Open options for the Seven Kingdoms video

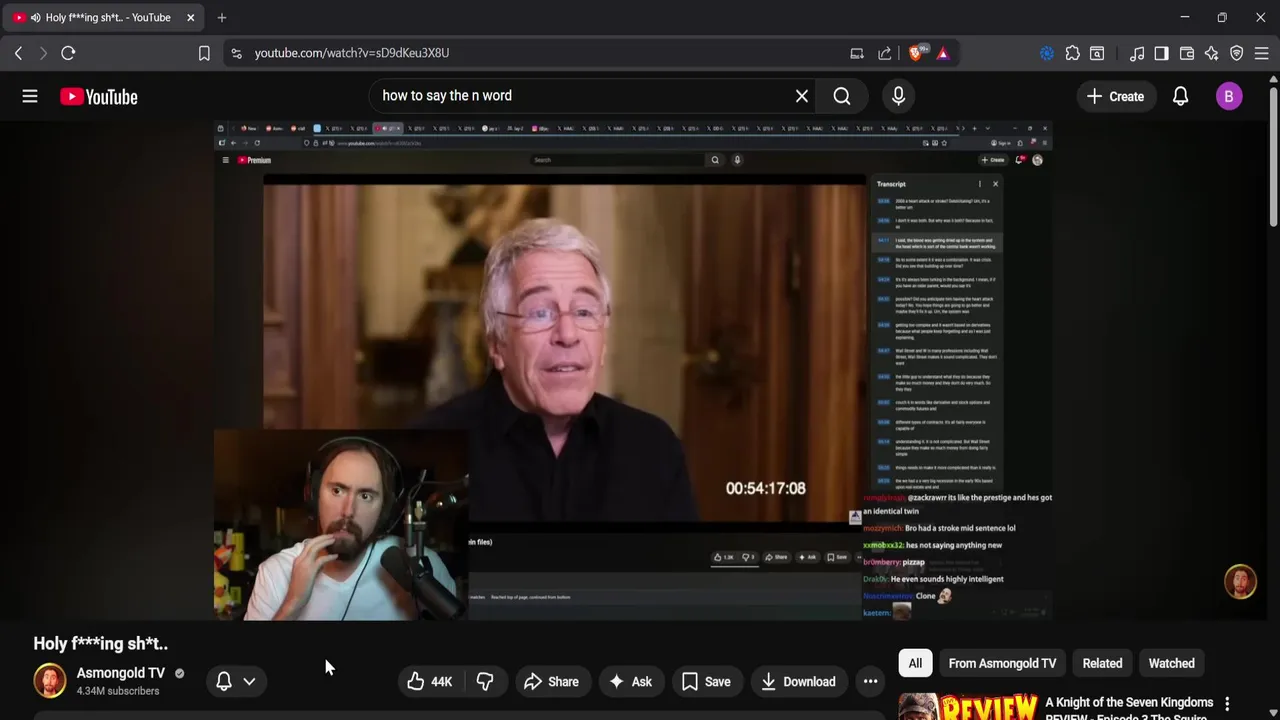[1227, 704]
